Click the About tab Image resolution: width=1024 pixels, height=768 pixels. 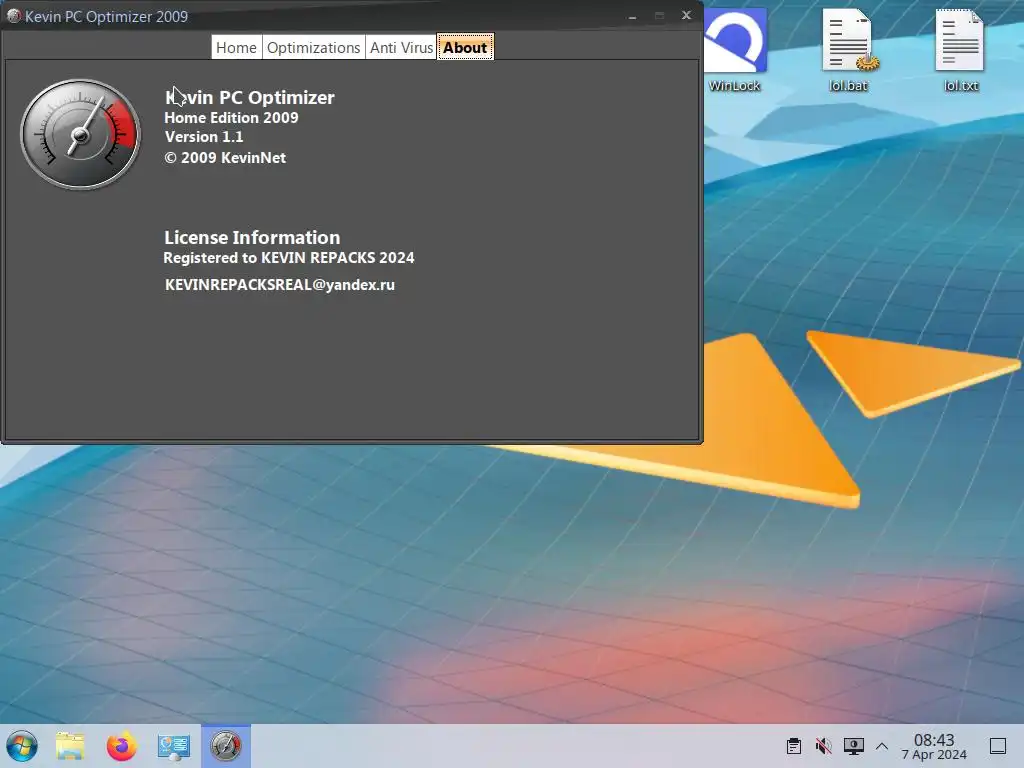[465, 48]
